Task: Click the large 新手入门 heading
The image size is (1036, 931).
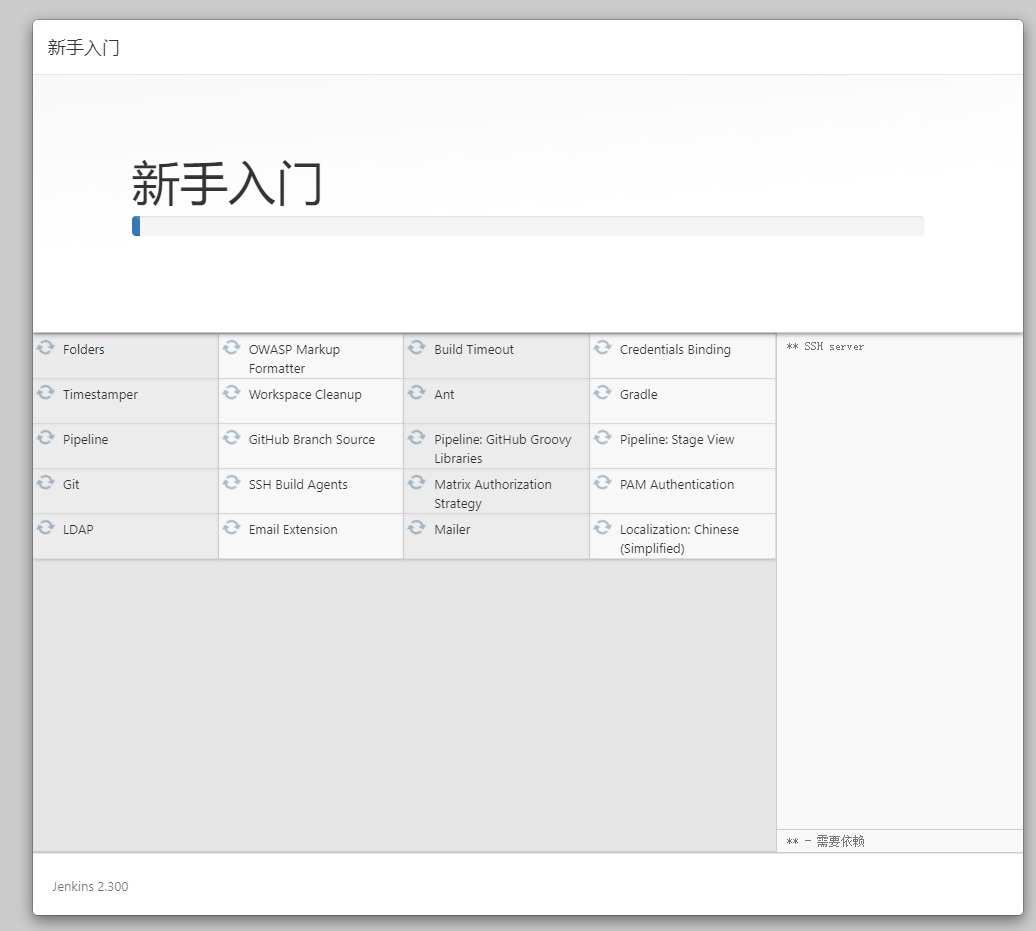Action: [x=227, y=184]
